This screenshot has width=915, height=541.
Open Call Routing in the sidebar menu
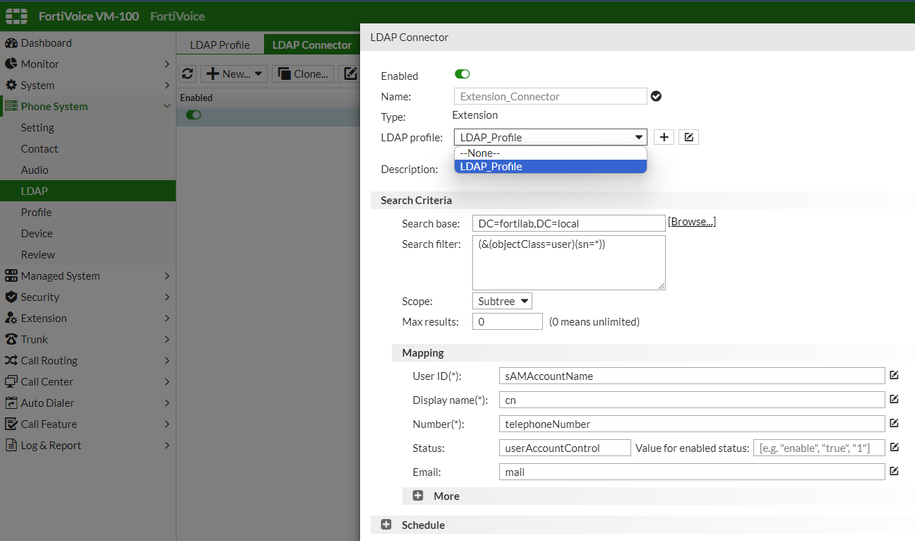[x=49, y=361]
